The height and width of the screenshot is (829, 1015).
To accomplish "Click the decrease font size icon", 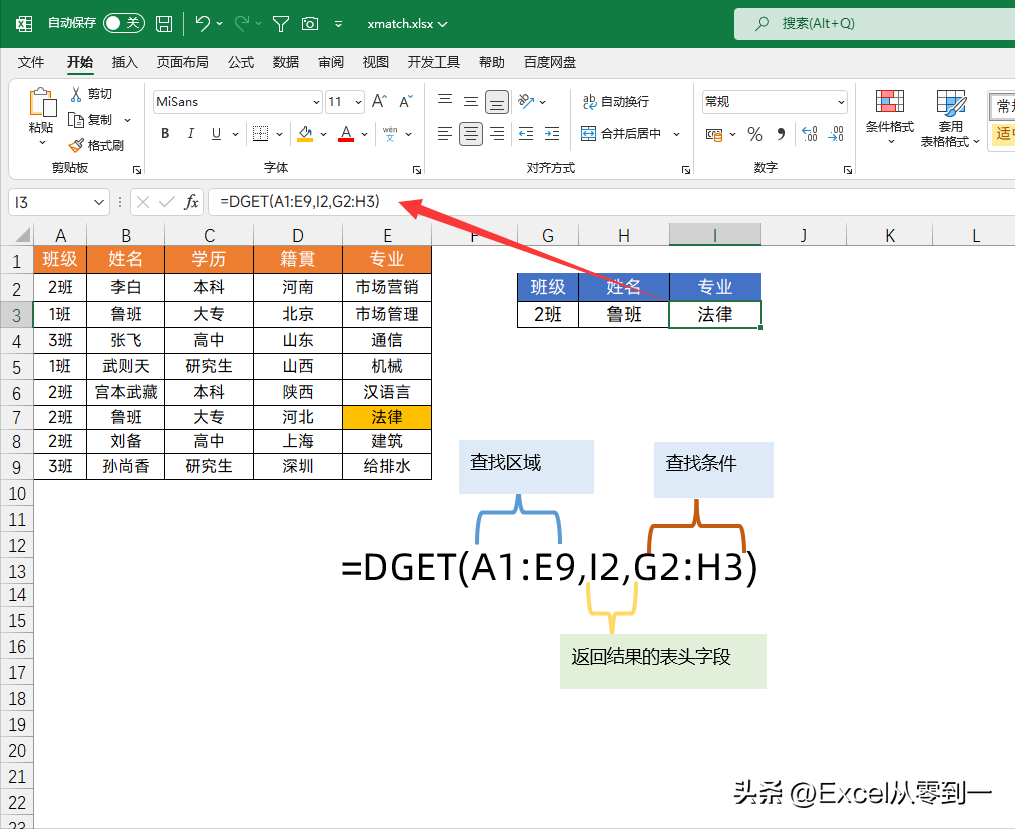I will (x=406, y=102).
